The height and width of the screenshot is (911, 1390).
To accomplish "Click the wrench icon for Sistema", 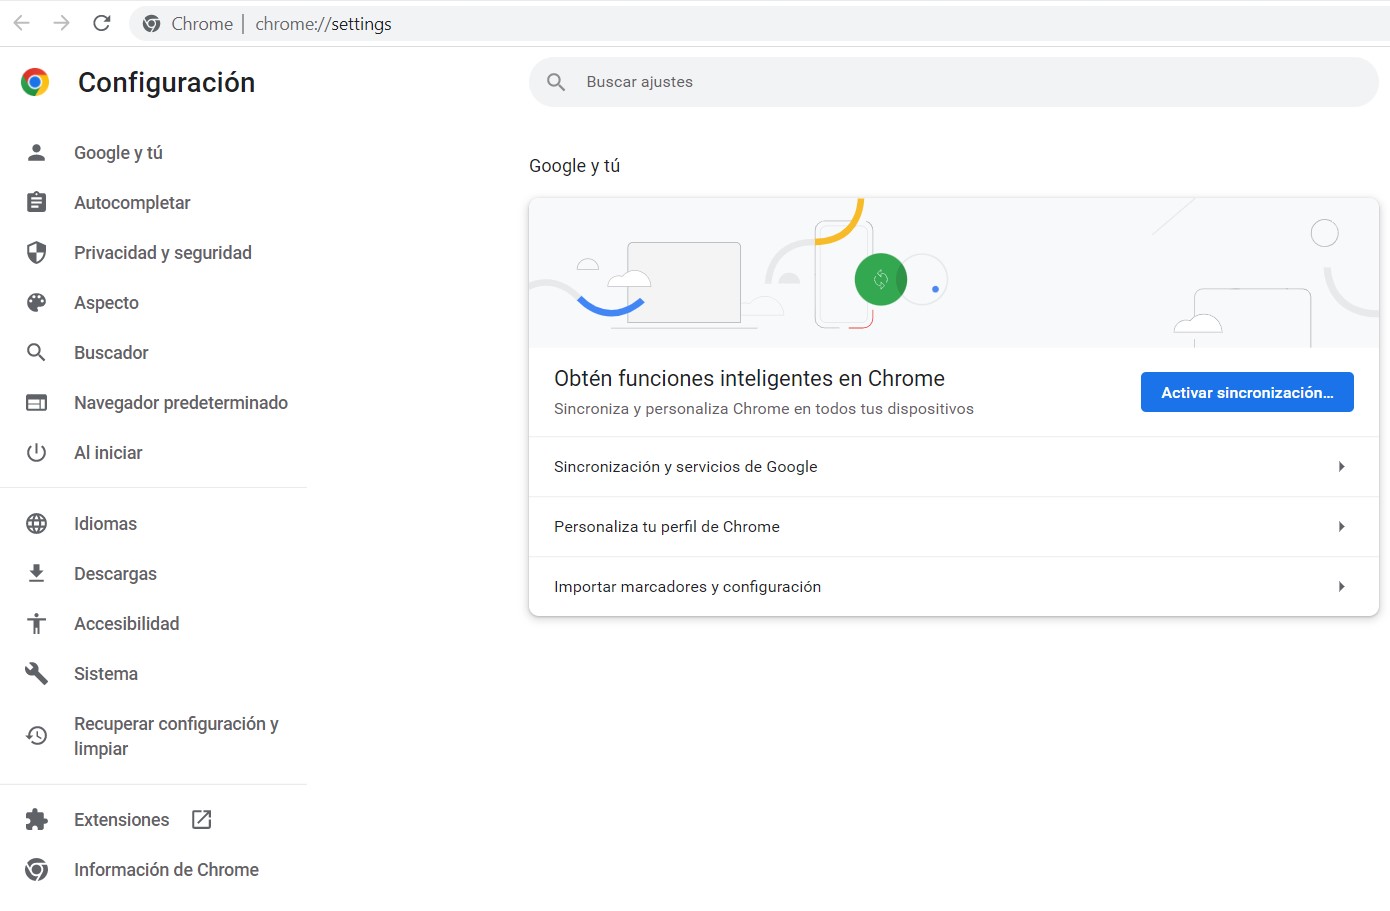I will pos(37,673).
